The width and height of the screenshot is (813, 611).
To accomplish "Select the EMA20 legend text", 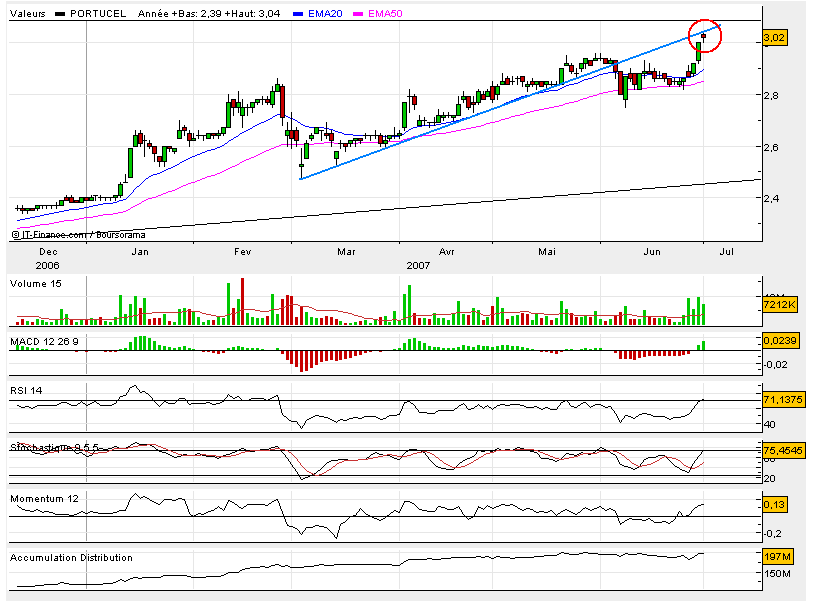I will 325,14.
